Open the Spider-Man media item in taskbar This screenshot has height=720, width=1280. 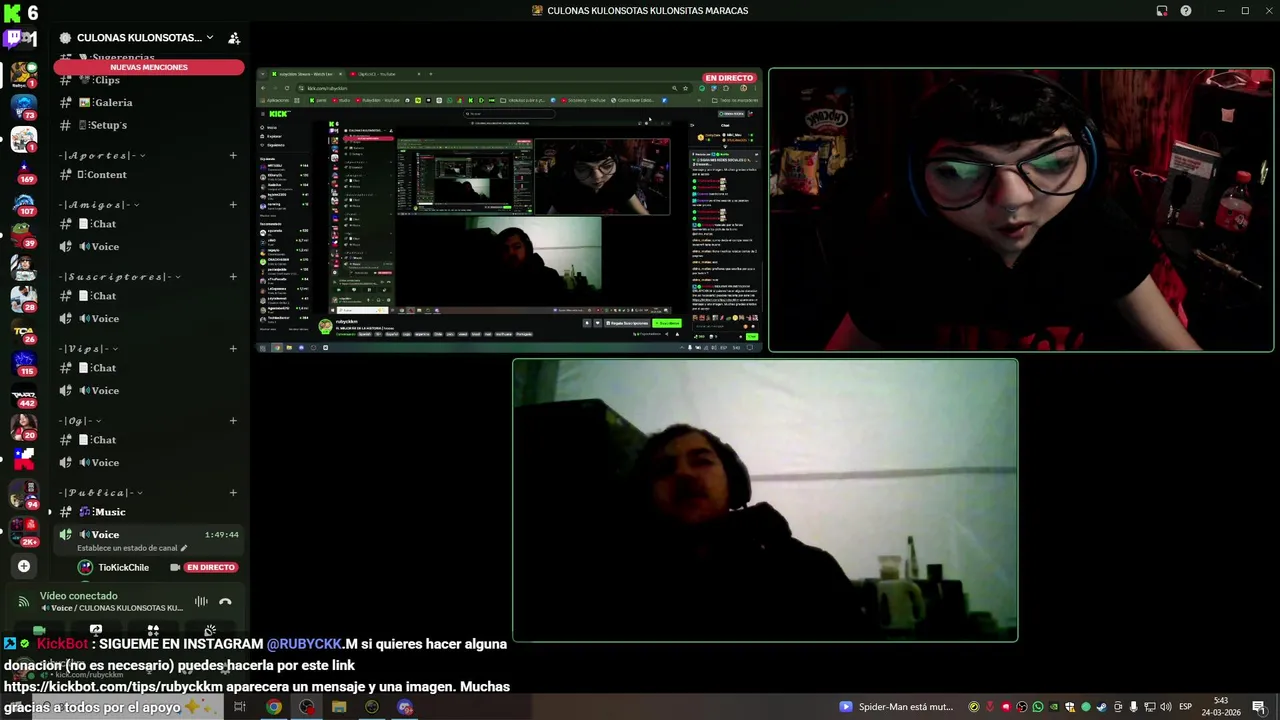pos(897,707)
